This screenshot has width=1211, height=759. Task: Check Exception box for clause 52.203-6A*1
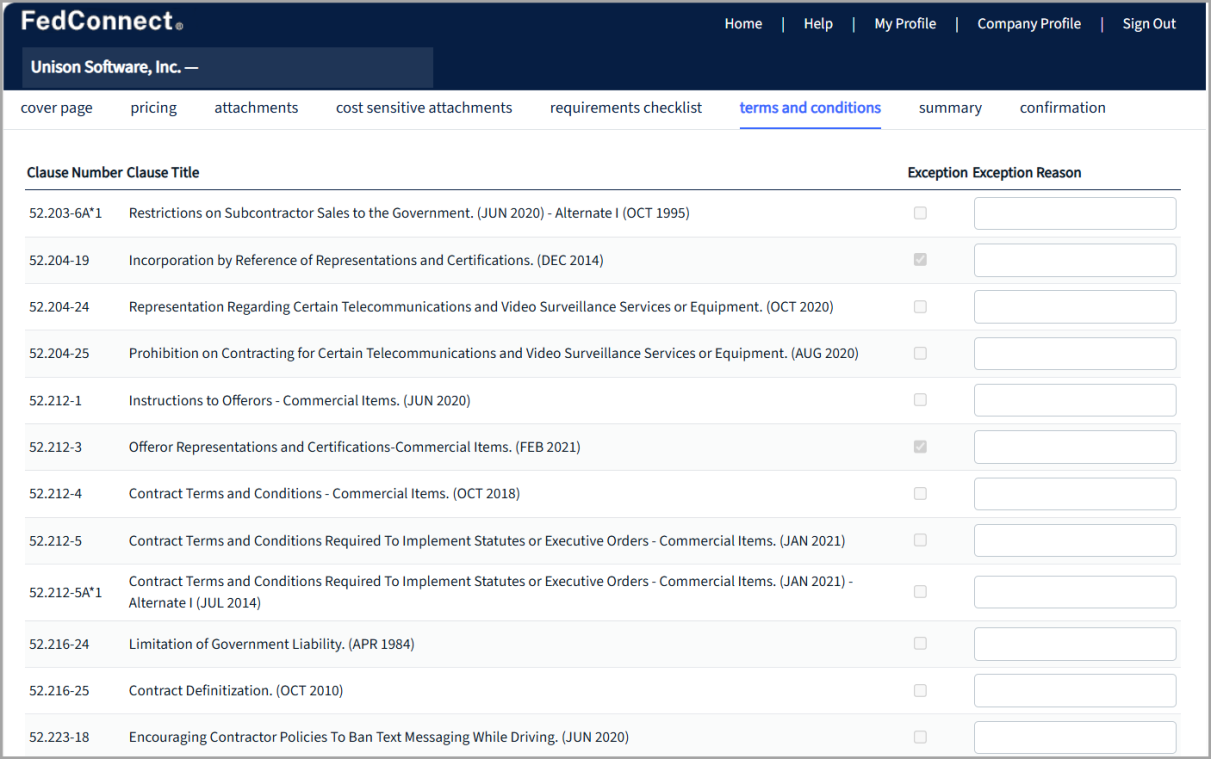tap(920, 213)
